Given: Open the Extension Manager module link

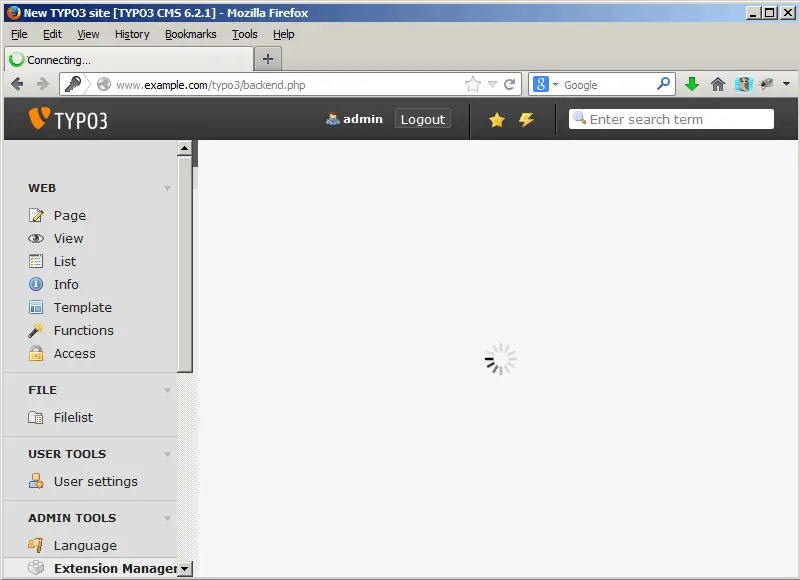Looking at the screenshot, I should tap(115, 568).
